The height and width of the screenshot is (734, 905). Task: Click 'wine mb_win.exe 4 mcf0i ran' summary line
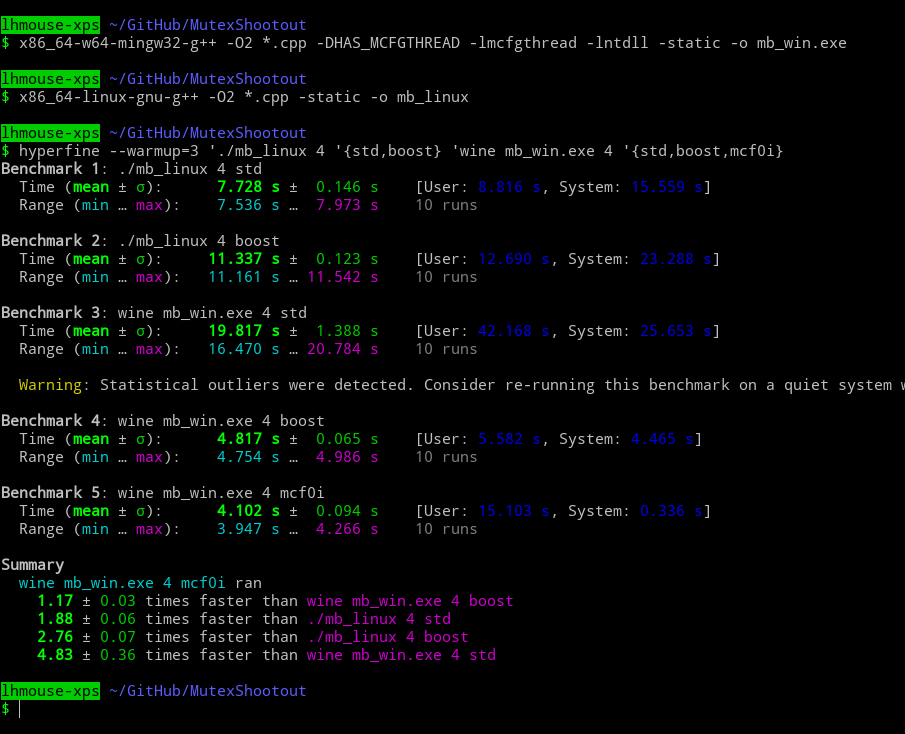pos(140,583)
